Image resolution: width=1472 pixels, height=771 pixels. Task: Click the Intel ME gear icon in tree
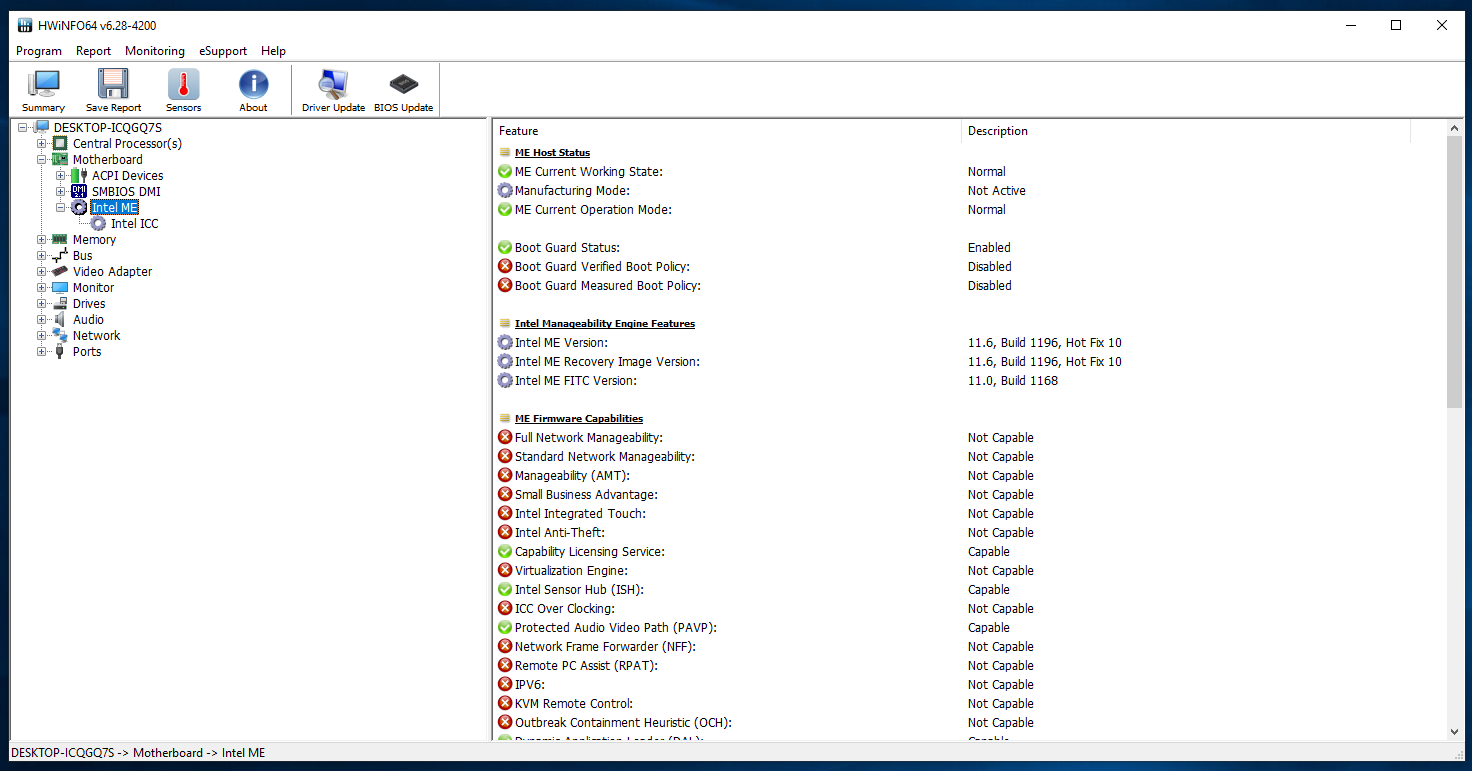click(x=79, y=208)
